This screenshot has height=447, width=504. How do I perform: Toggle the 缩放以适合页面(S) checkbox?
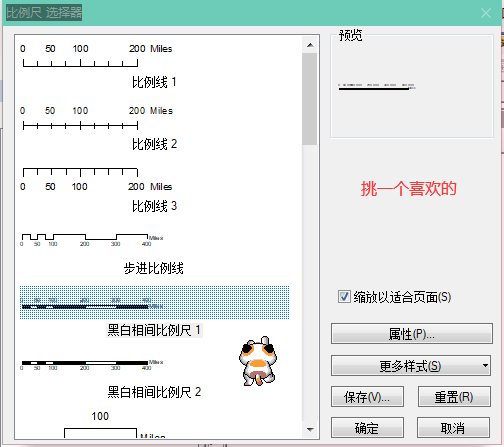point(344,296)
